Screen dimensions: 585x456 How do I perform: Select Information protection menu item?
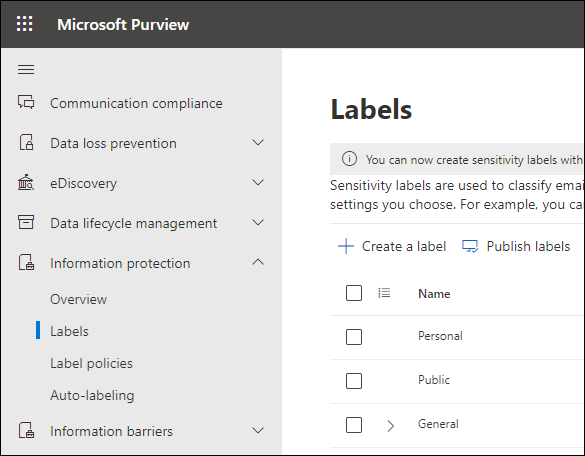[x=120, y=263]
